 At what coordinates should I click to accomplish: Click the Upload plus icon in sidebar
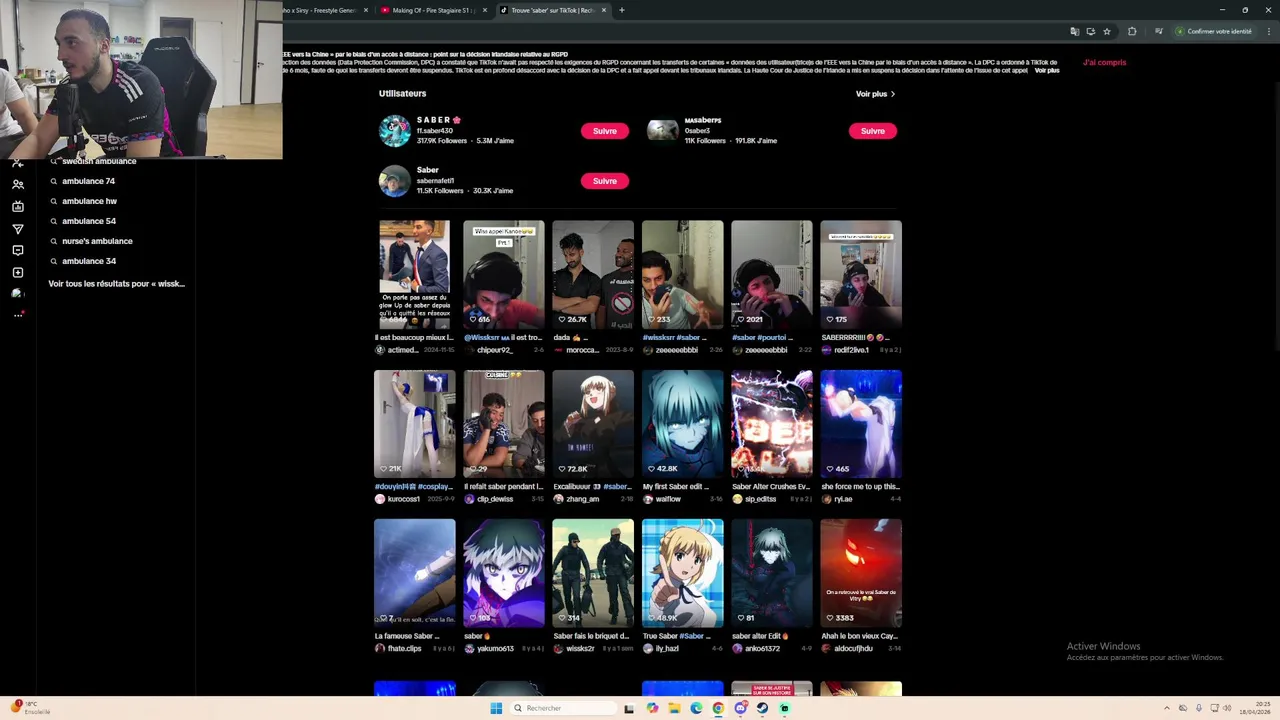click(x=18, y=273)
